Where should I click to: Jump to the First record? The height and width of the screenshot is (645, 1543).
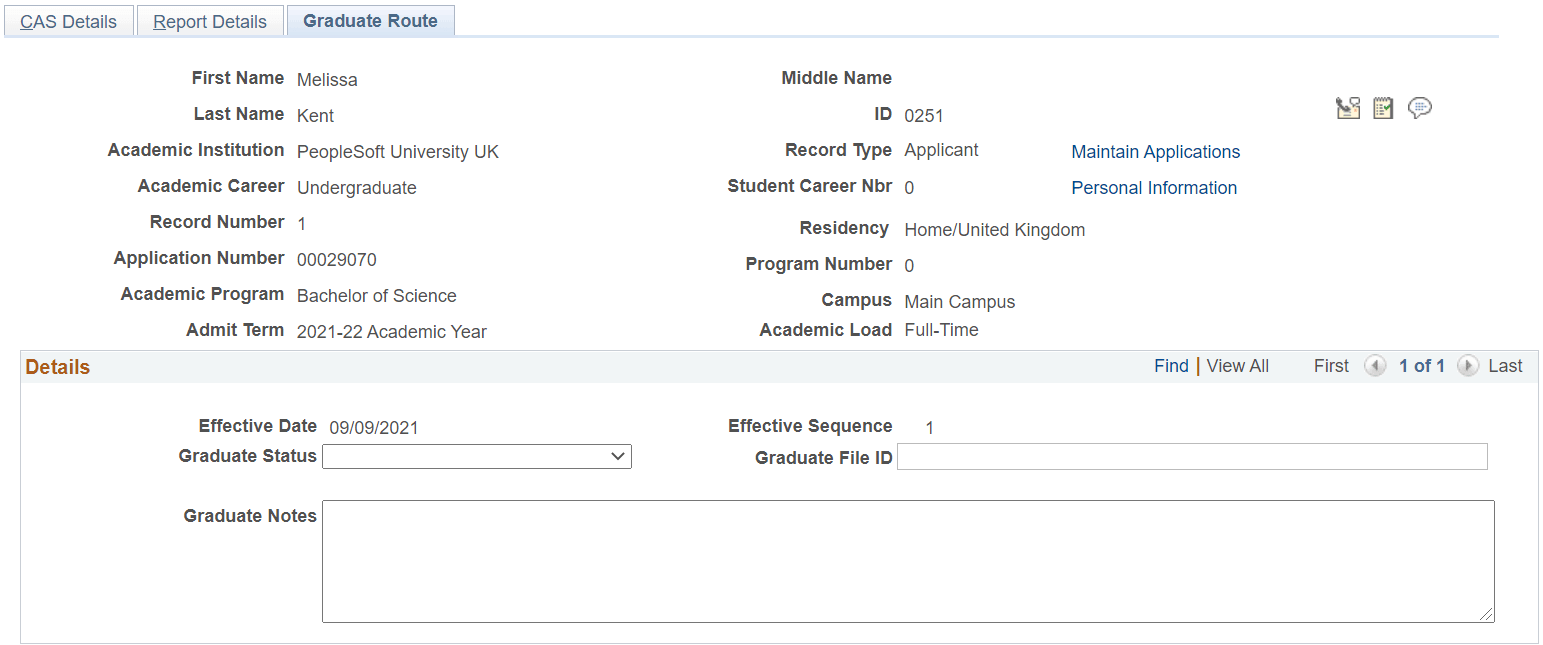pyautogui.click(x=1331, y=365)
